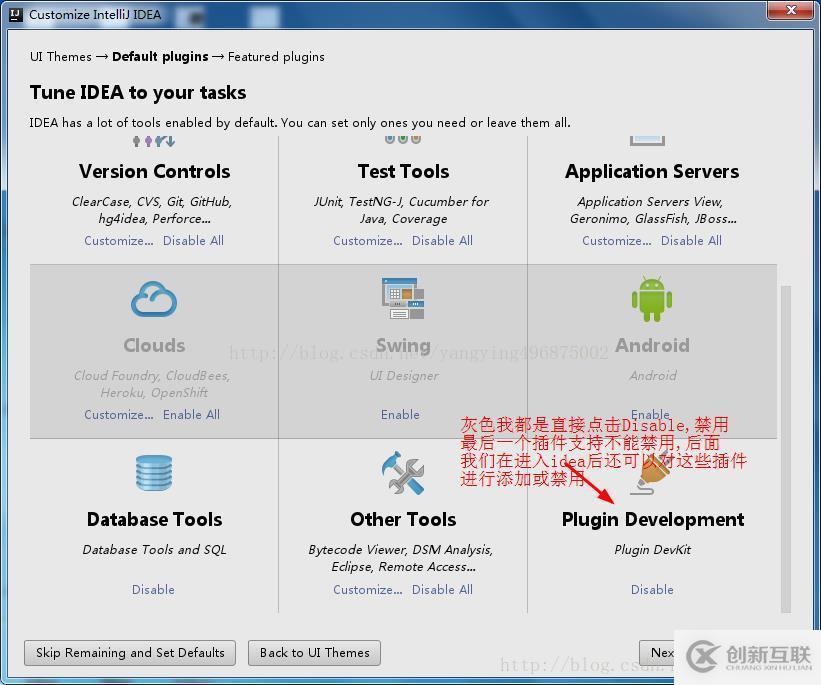Click the Clouds heading
The image size is (821, 685).
click(x=154, y=346)
